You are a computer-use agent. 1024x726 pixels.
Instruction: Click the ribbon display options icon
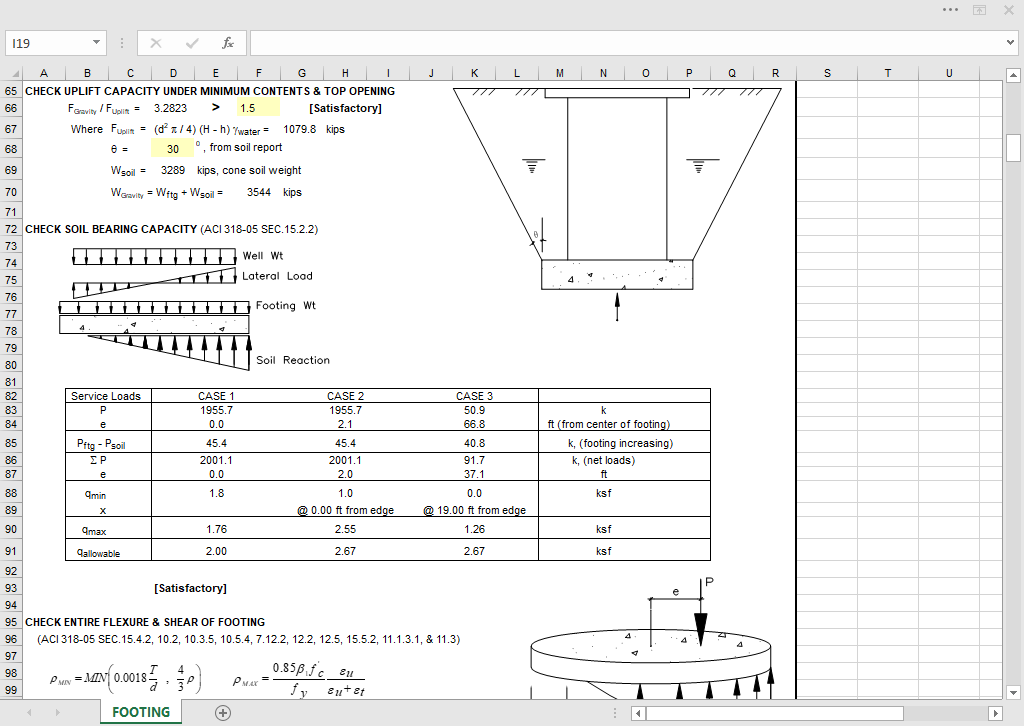click(x=980, y=10)
